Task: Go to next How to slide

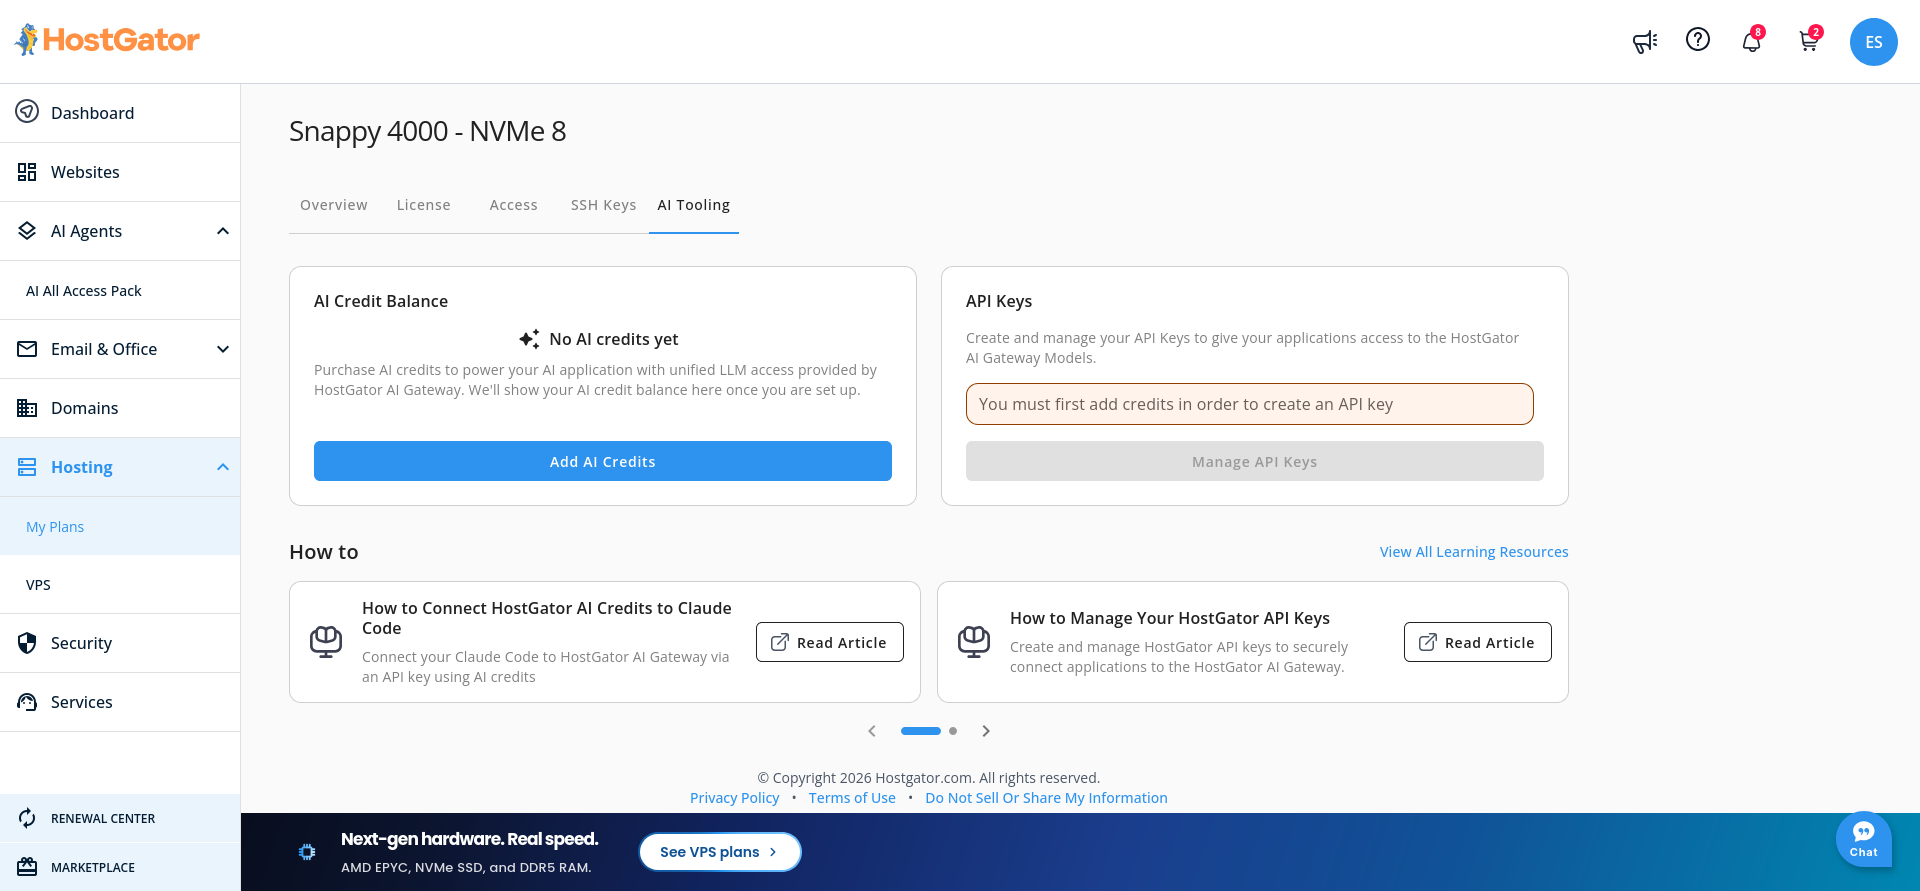Action: 986,731
